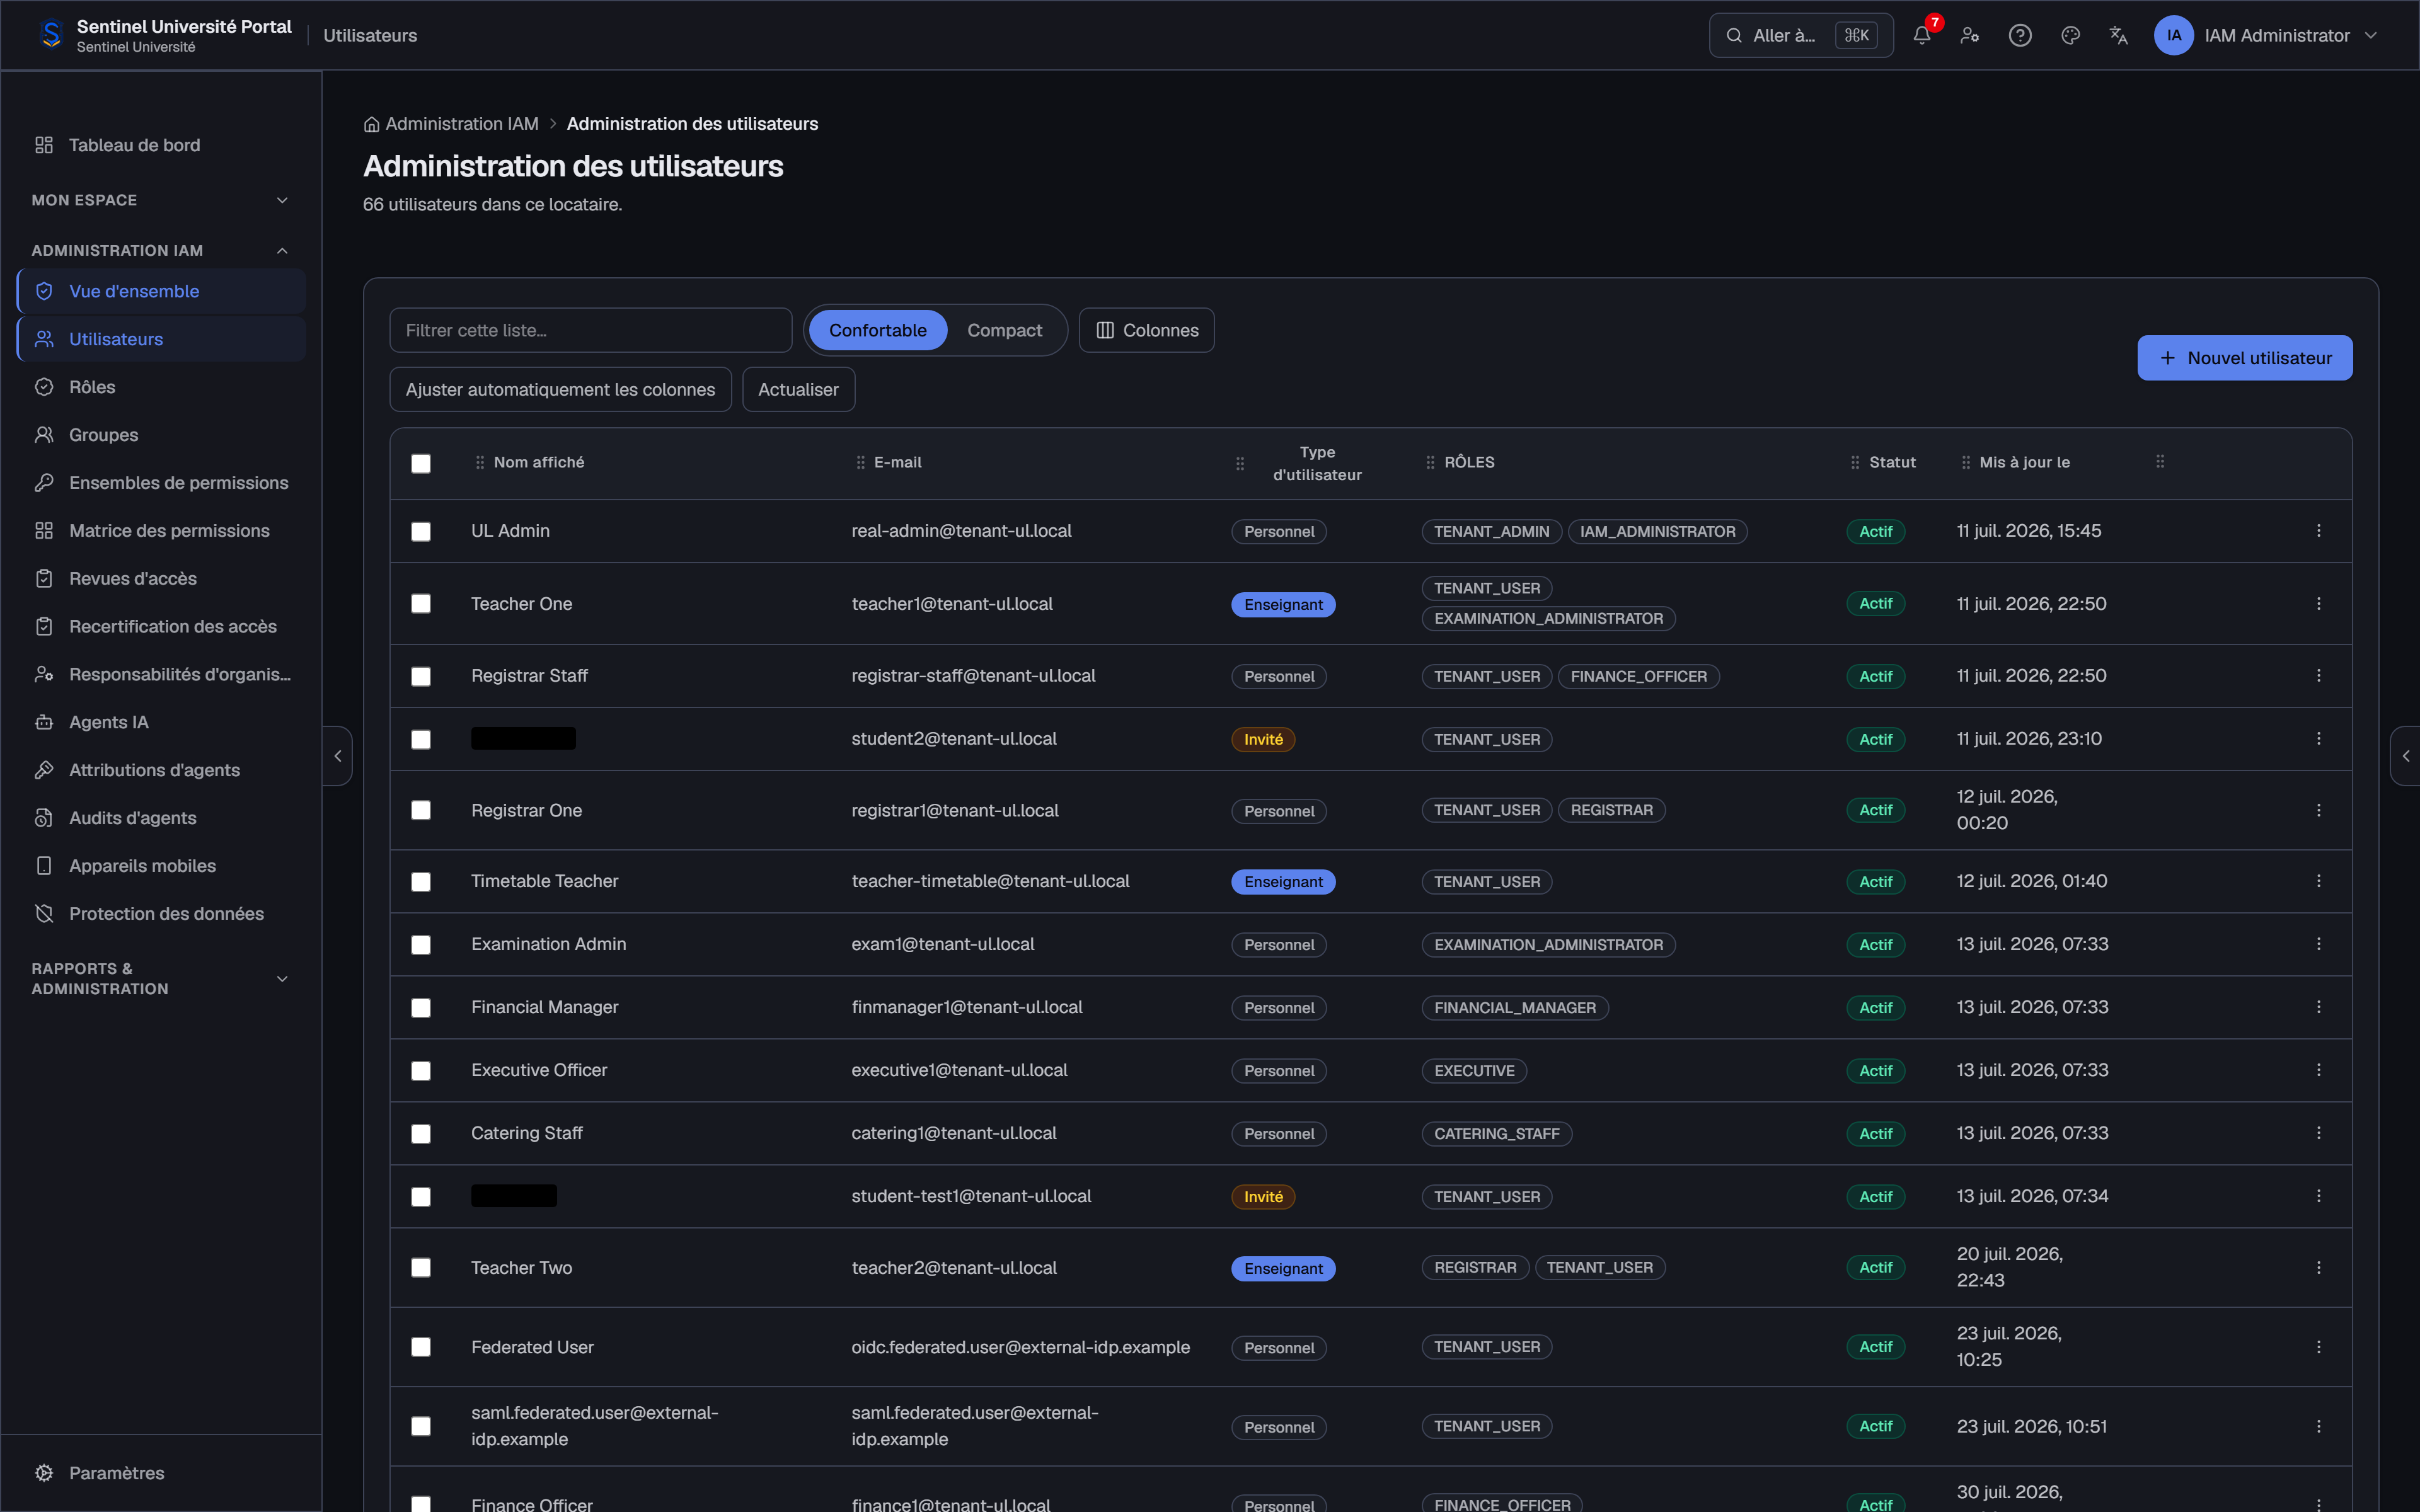Image resolution: width=2420 pixels, height=1512 pixels.
Task: Open row actions for Executive Officer
Action: pyautogui.click(x=2318, y=1070)
